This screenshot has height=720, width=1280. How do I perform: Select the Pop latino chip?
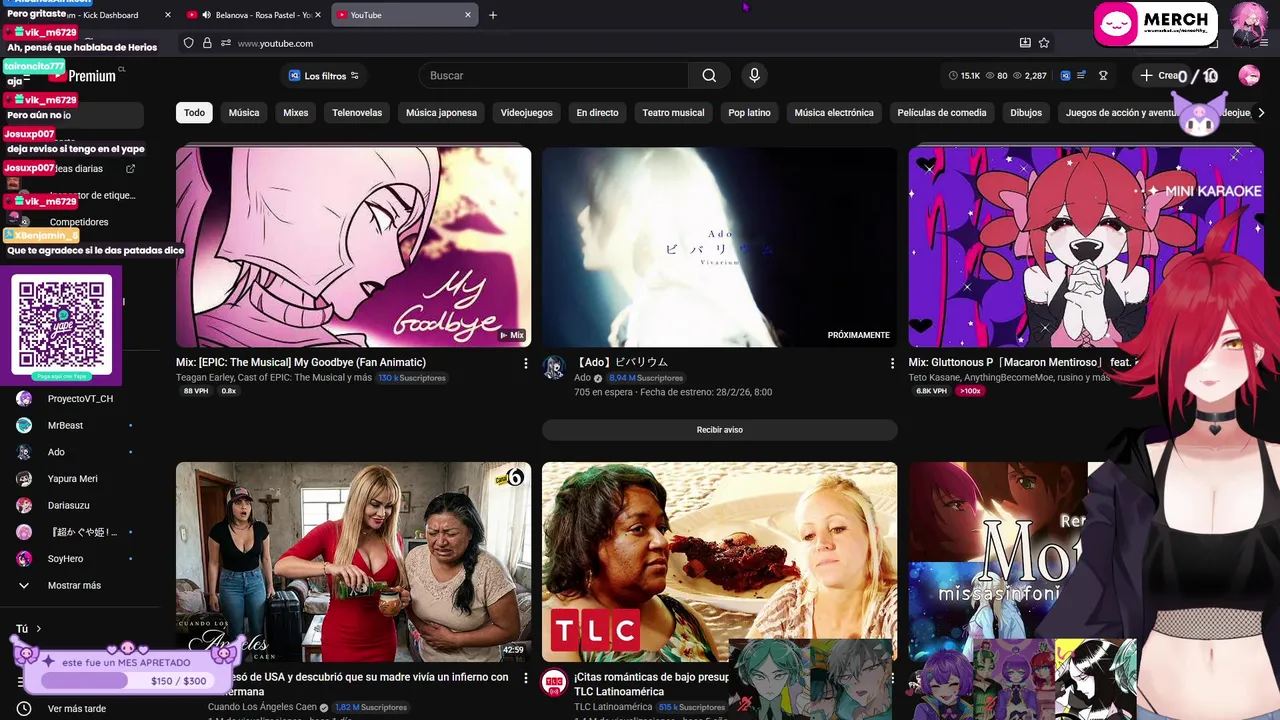[749, 113]
